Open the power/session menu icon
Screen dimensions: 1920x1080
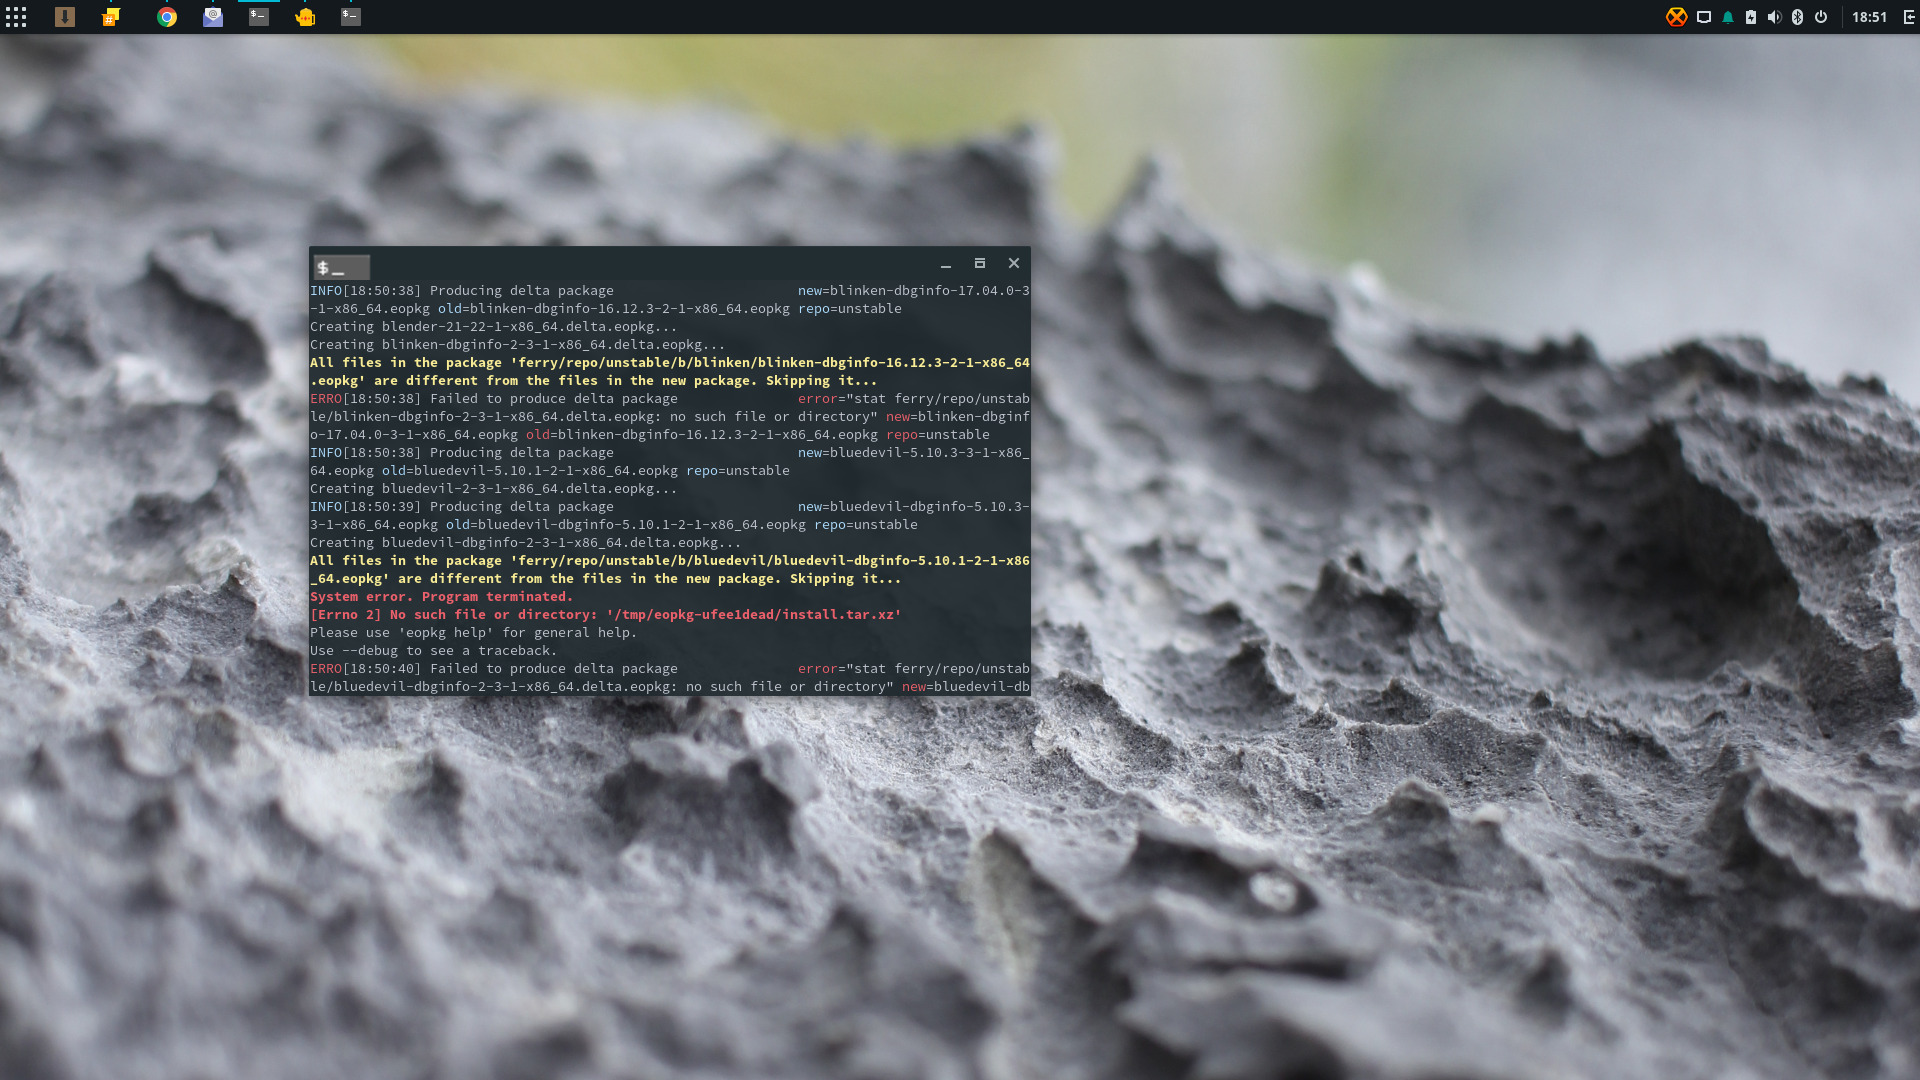pos(1821,17)
